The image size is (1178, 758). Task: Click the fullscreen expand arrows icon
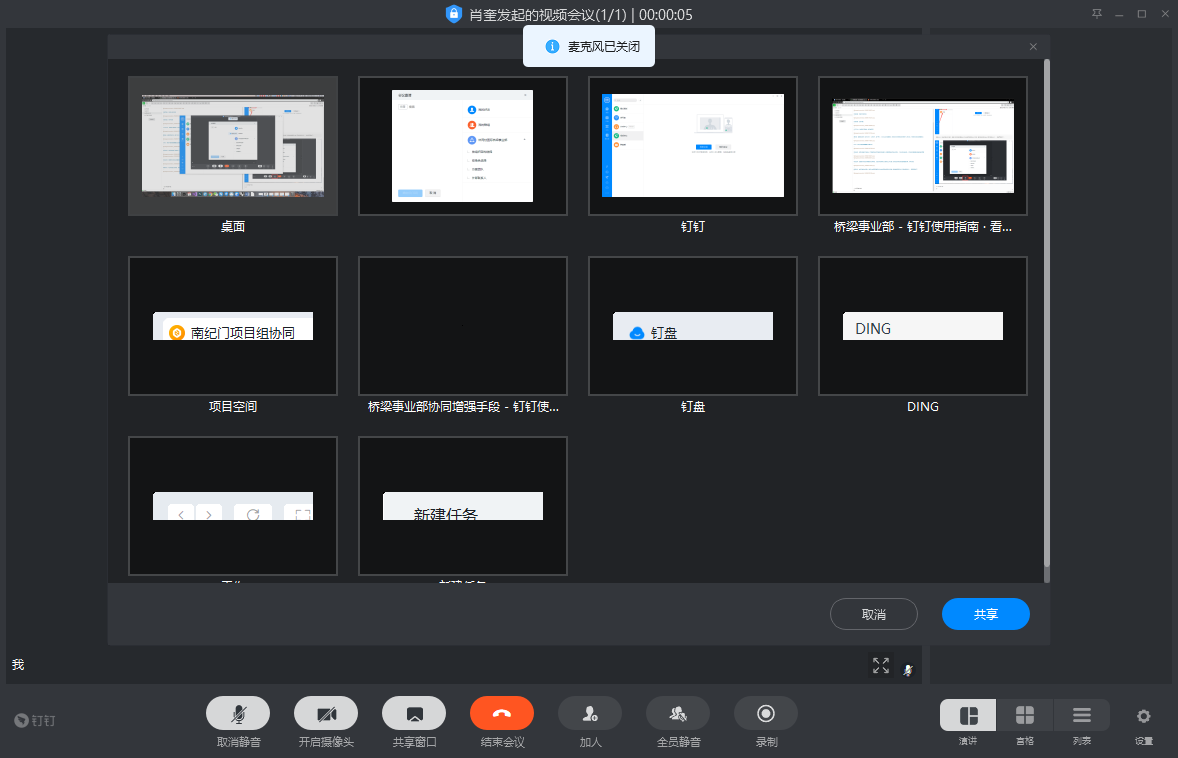[x=880, y=666]
